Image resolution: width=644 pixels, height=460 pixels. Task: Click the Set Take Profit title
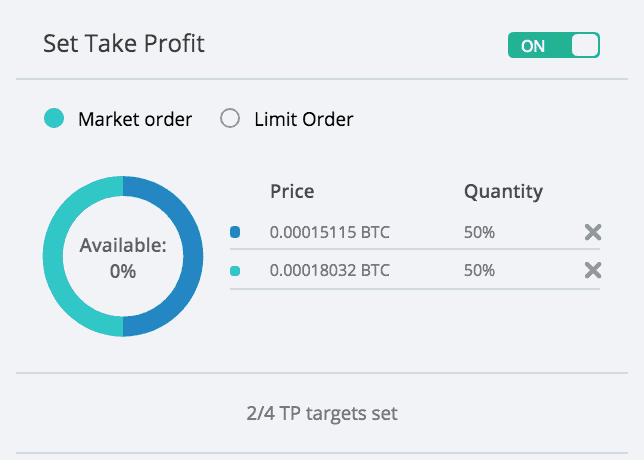click(x=124, y=44)
